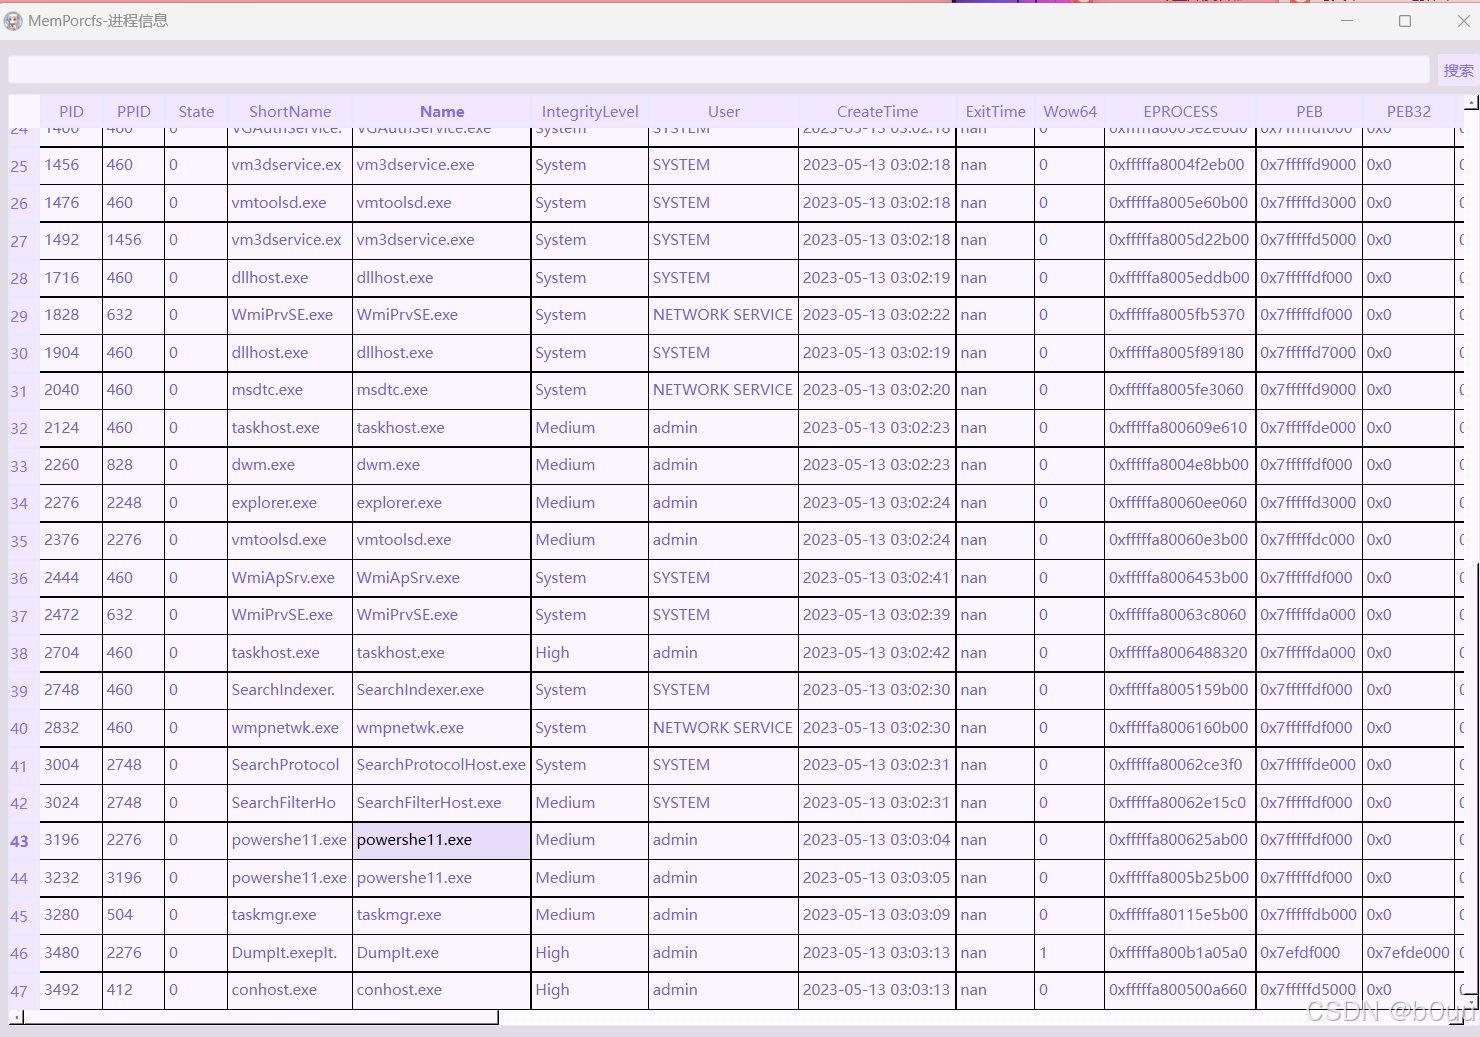1480x1037 pixels.
Task: Click PID cell 2276
Action: 71,503
